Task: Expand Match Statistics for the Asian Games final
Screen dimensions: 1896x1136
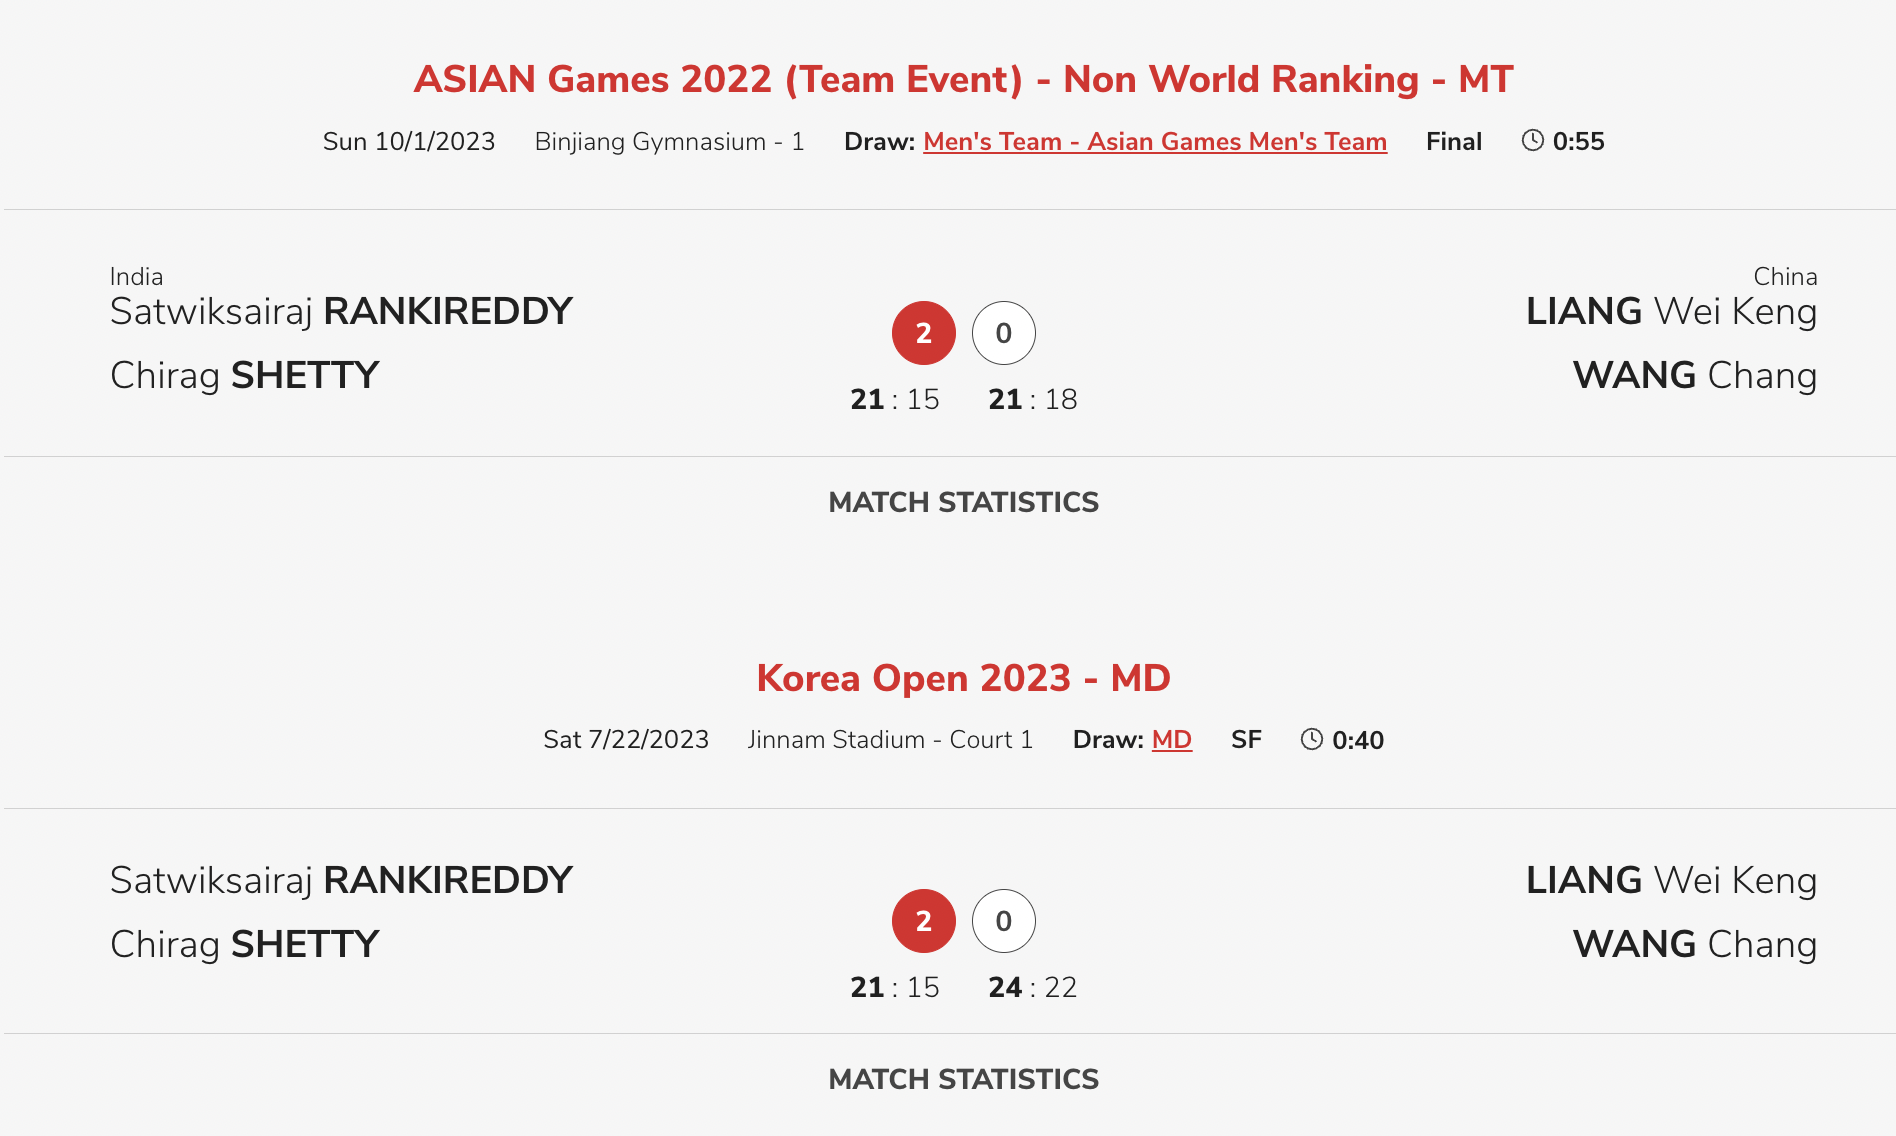Action: point(963,502)
